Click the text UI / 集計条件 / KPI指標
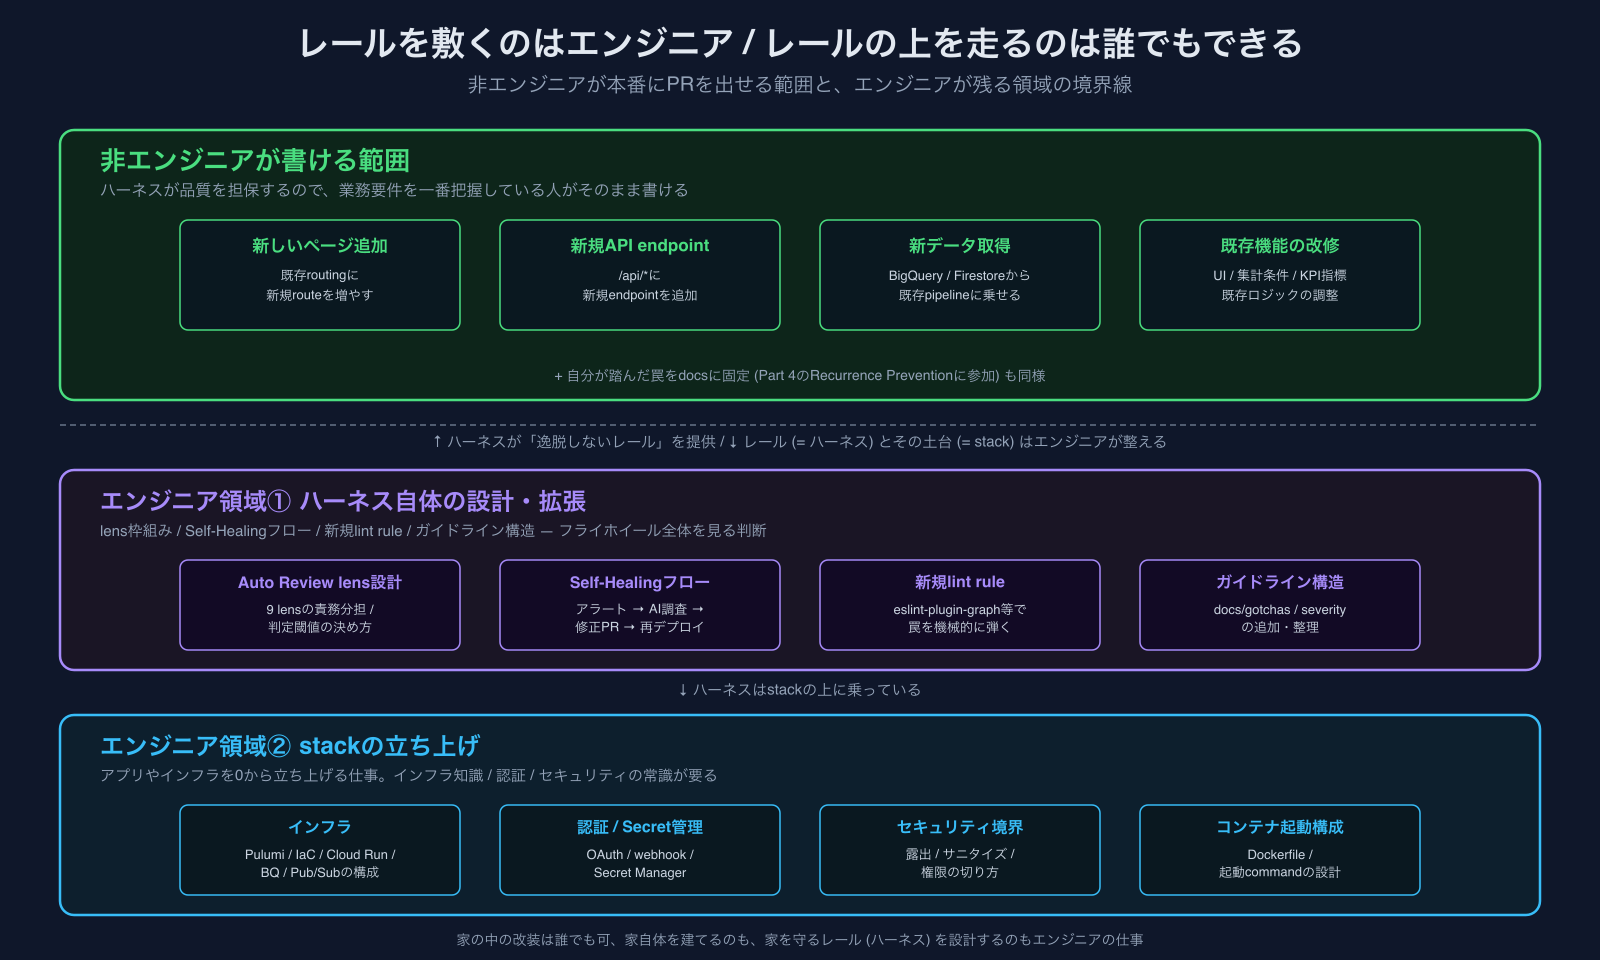Viewport: 1600px width, 960px height. coord(1280,276)
